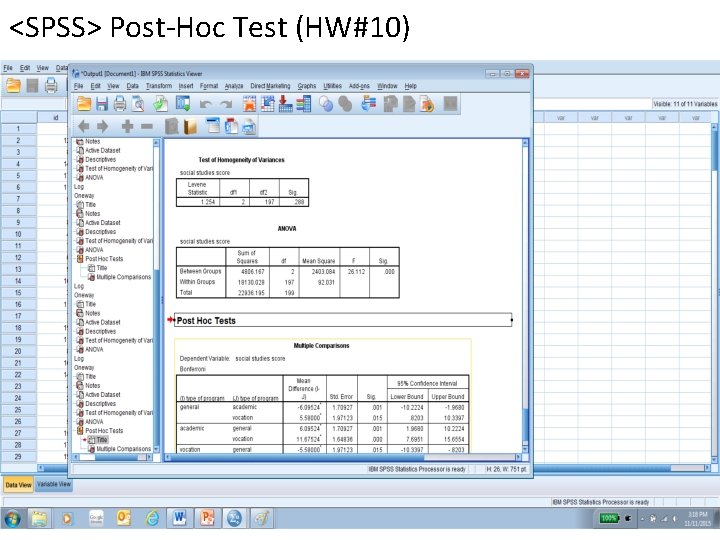Click the Insert Heading icon
Image resolution: width=720 pixels, height=540 pixels.
point(213,126)
